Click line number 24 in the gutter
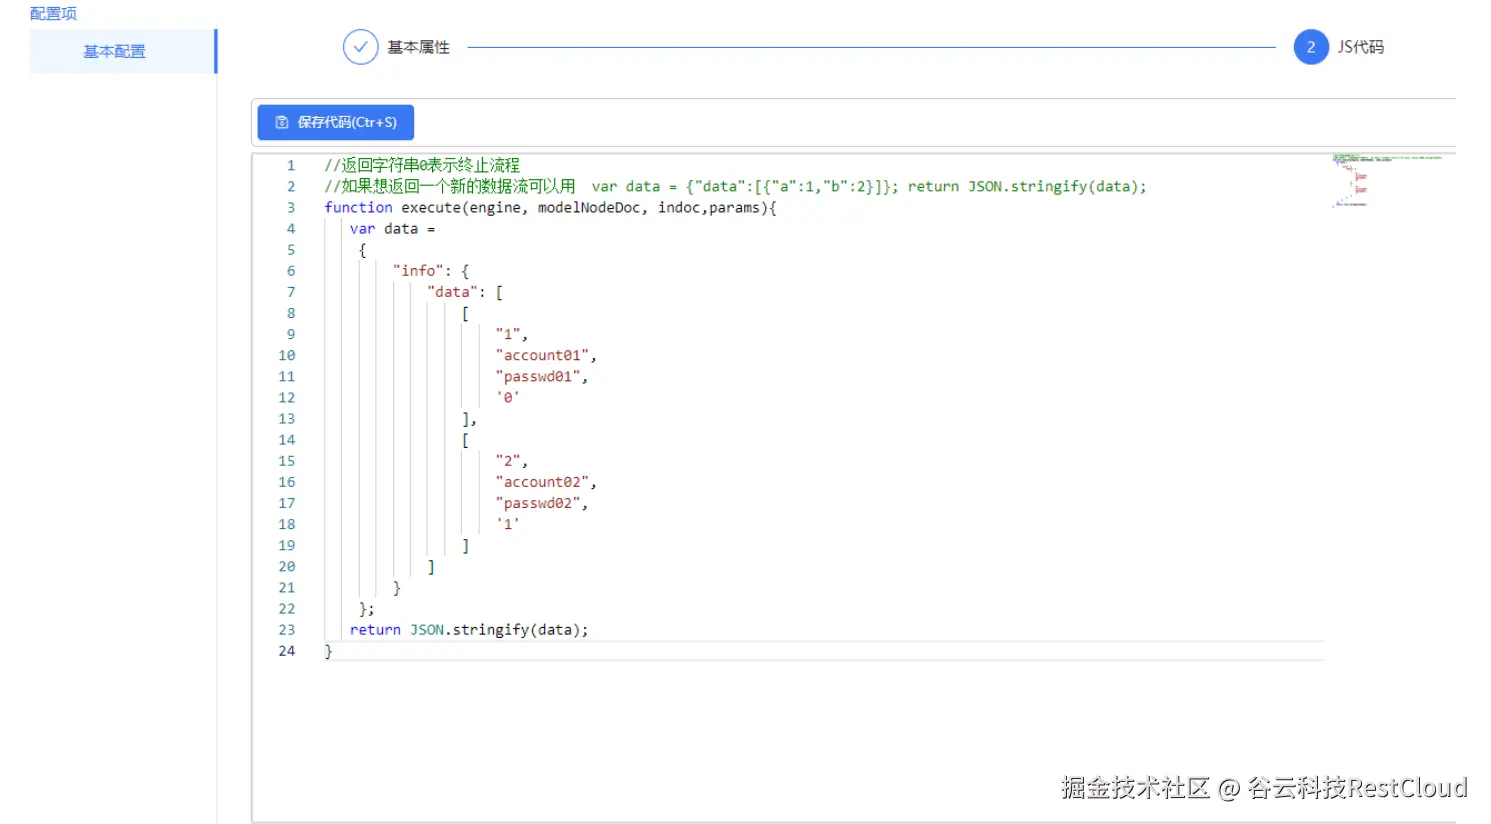Viewport: 1491px width, 824px height. (287, 651)
